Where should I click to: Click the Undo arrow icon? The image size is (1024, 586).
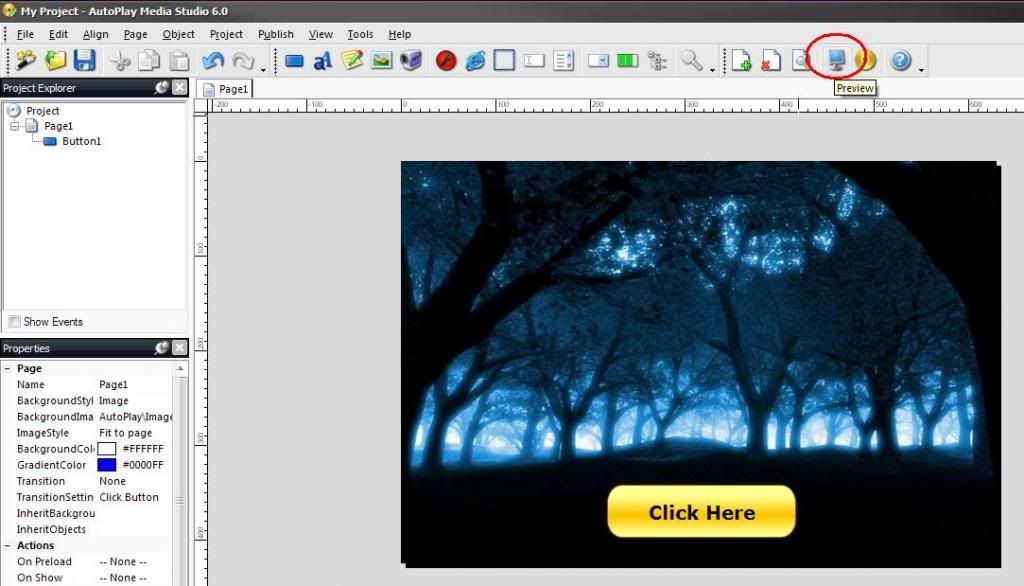coord(212,61)
